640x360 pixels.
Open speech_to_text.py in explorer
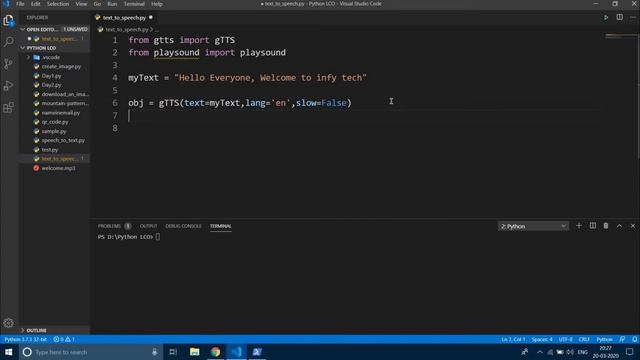(63, 140)
